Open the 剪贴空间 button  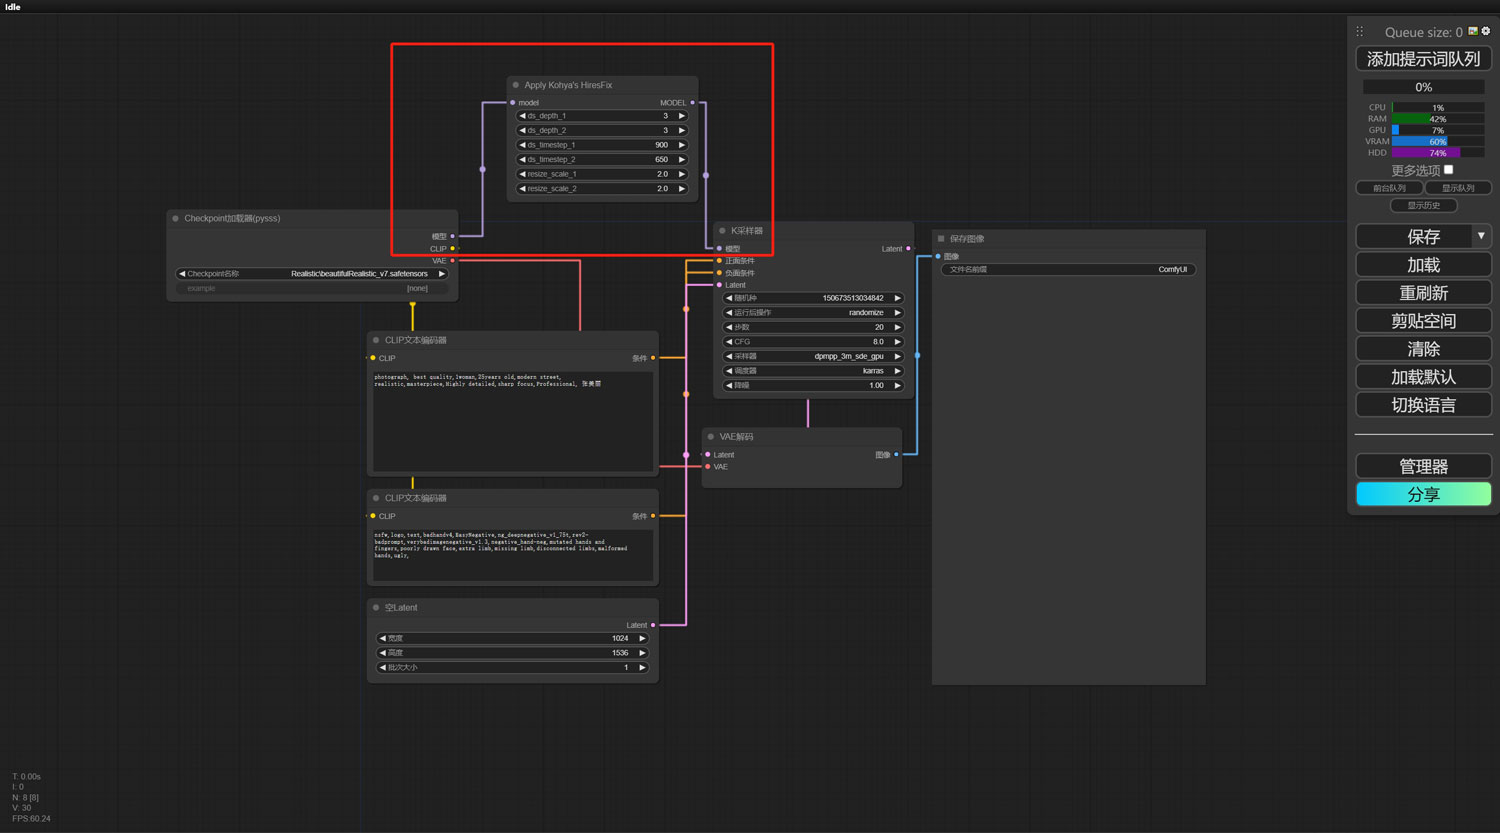point(1423,321)
